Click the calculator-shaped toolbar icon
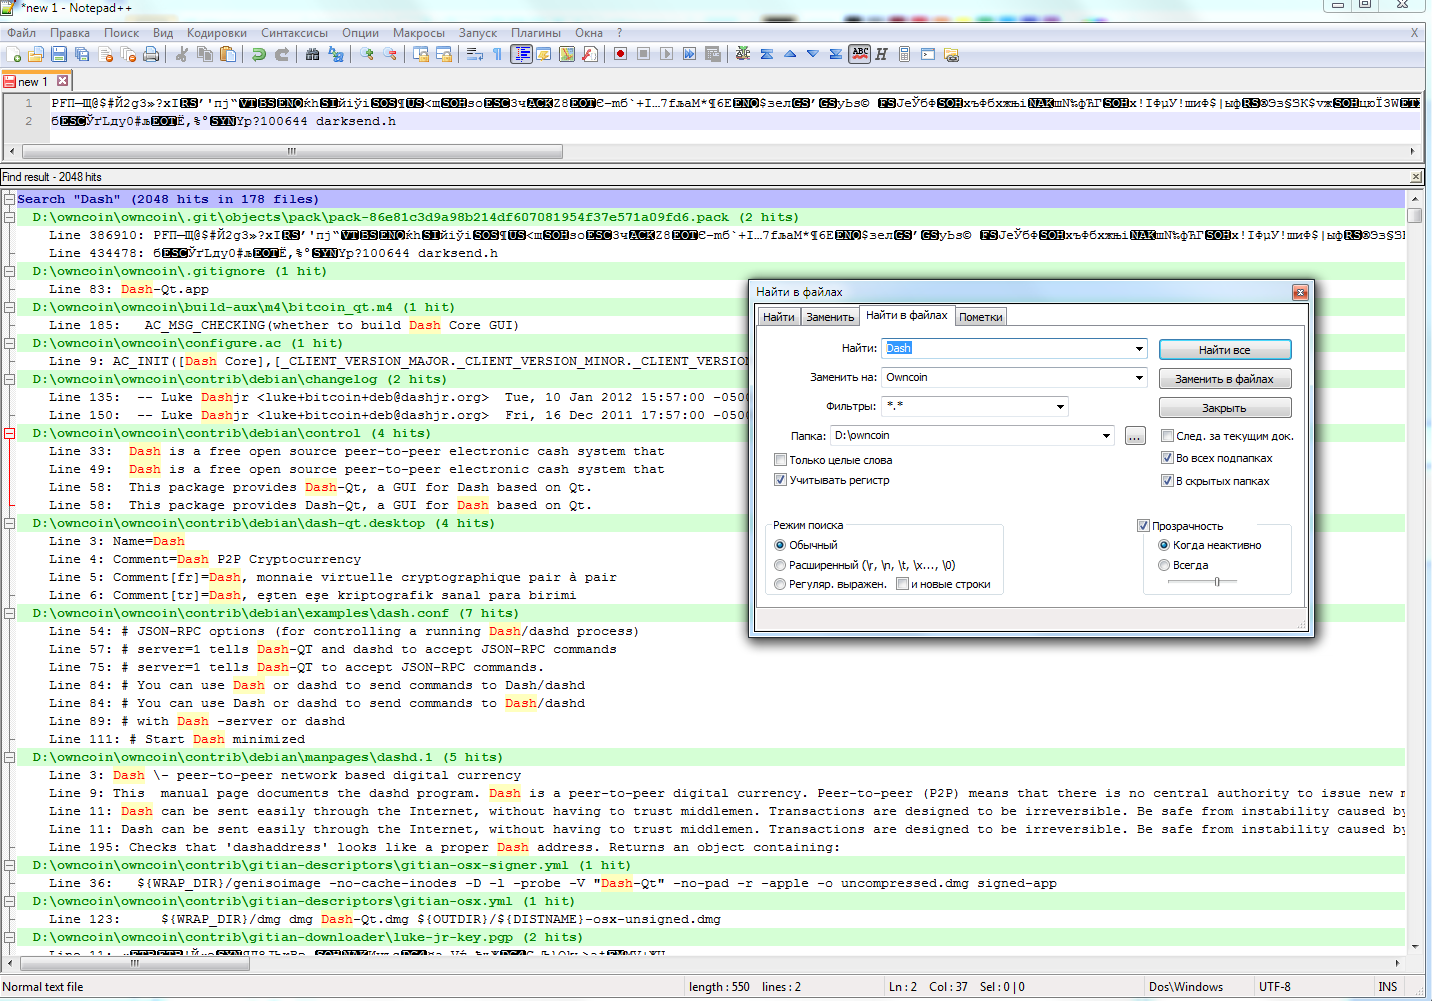 [x=904, y=54]
